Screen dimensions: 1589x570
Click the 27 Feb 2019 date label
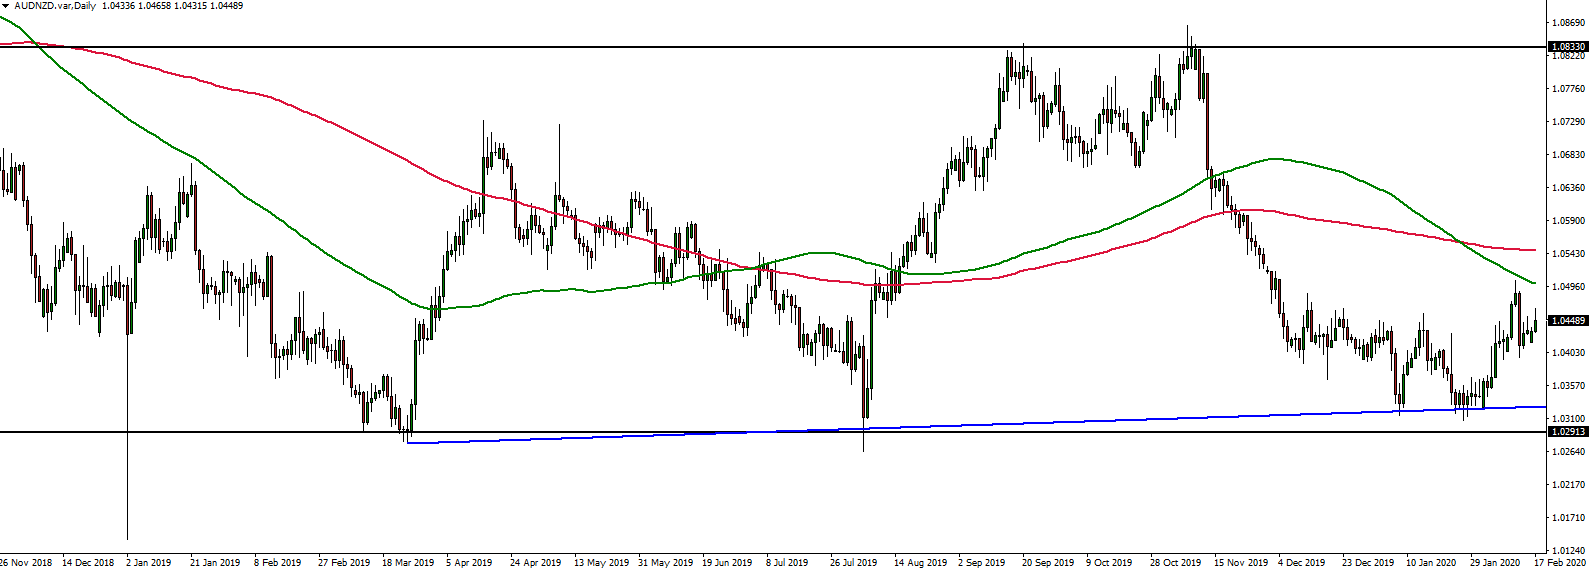343,563
